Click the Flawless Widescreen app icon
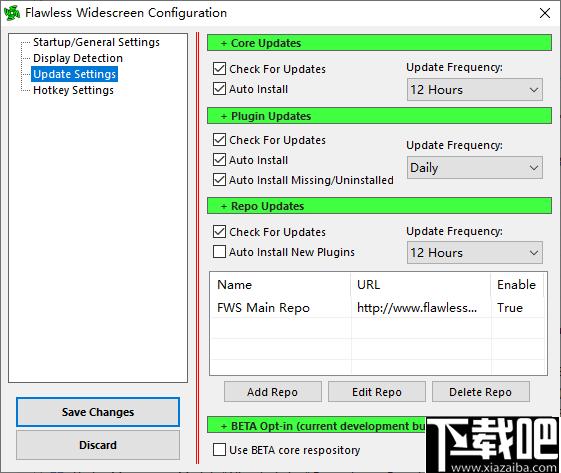Screen dimensions: 561x473 [12, 13]
